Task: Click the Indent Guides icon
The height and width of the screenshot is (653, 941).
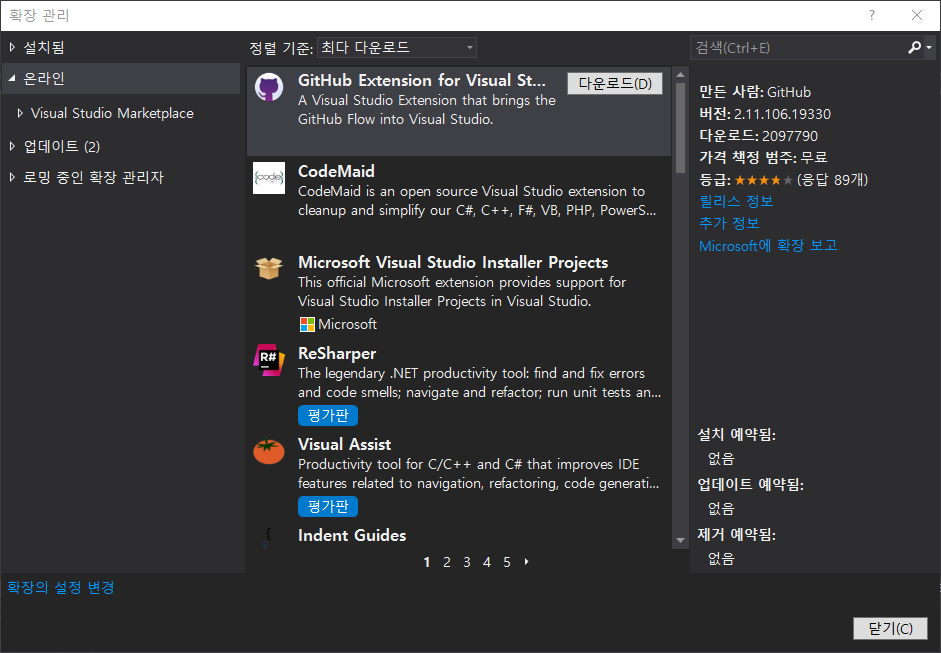Action: click(x=268, y=538)
